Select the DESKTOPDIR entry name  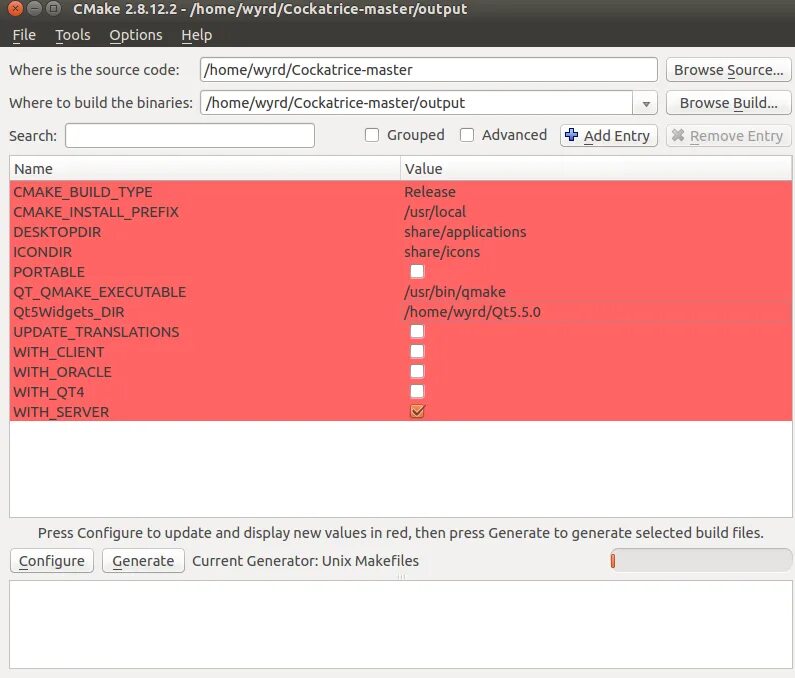[x=57, y=232]
